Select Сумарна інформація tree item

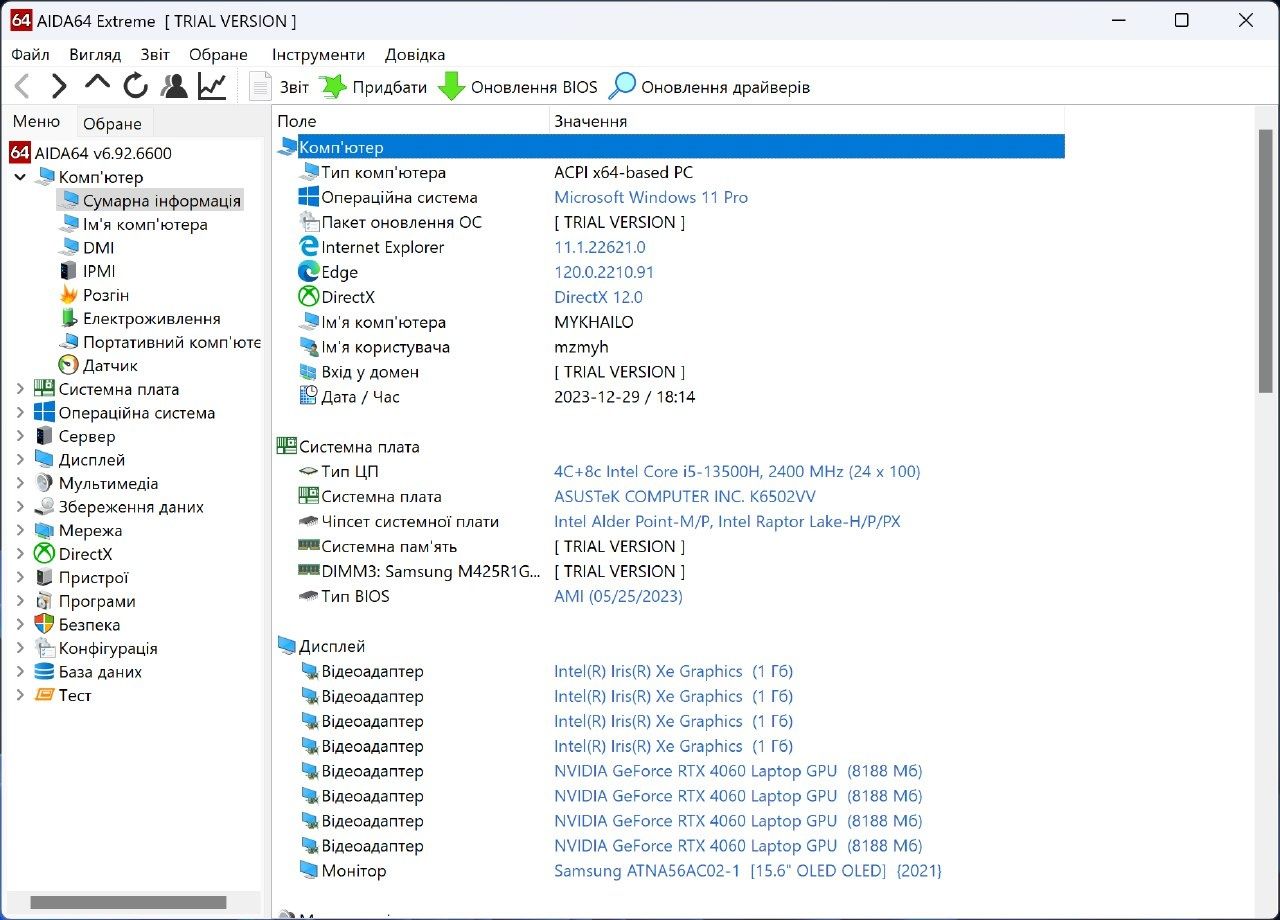click(149, 201)
